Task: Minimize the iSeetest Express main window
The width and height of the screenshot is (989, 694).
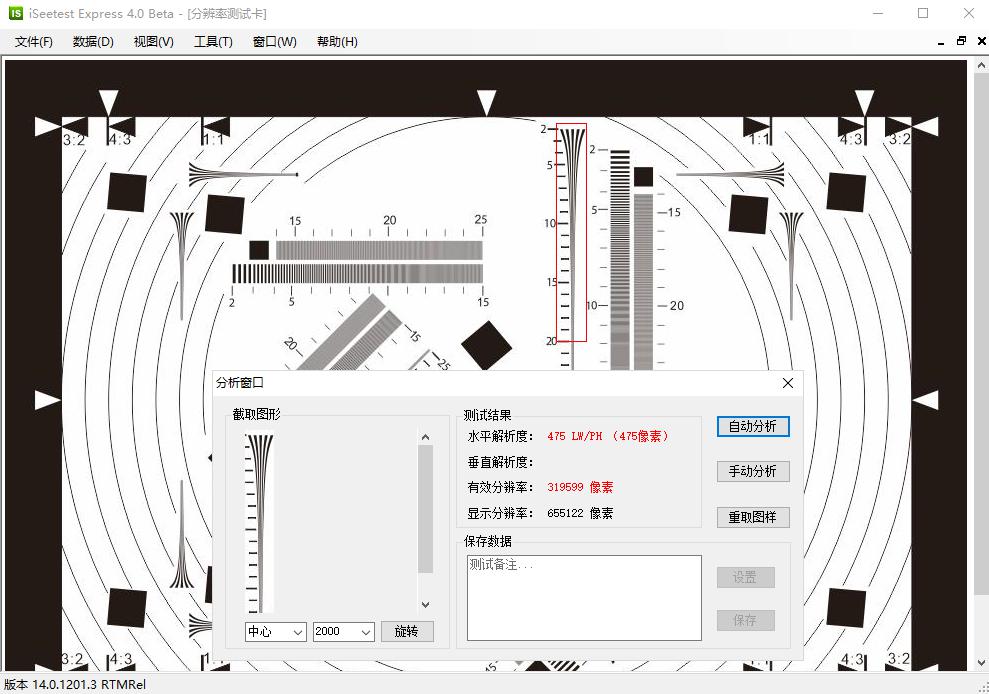Action: click(878, 13)
